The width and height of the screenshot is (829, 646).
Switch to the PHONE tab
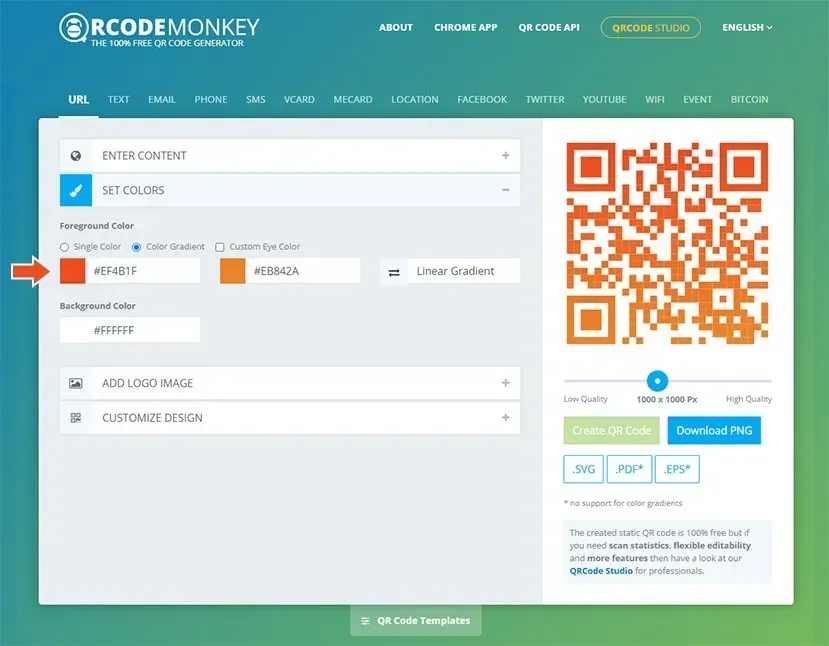[211, 99]
